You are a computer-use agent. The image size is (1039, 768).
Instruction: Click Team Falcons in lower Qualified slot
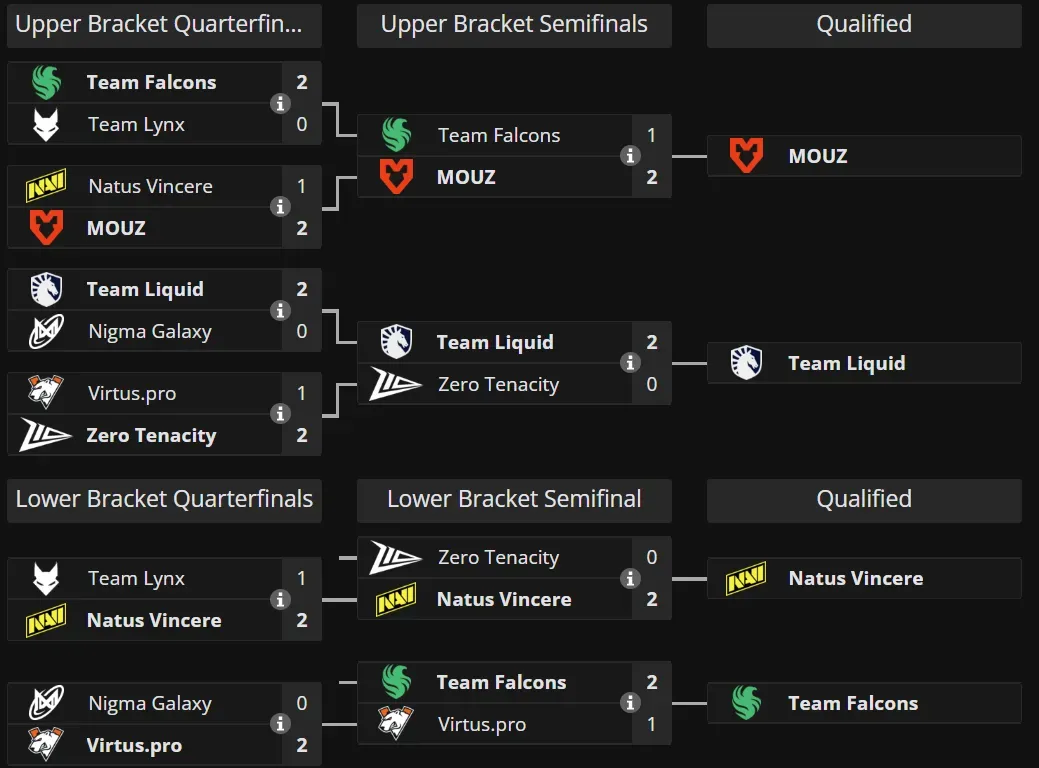point(852,703)
